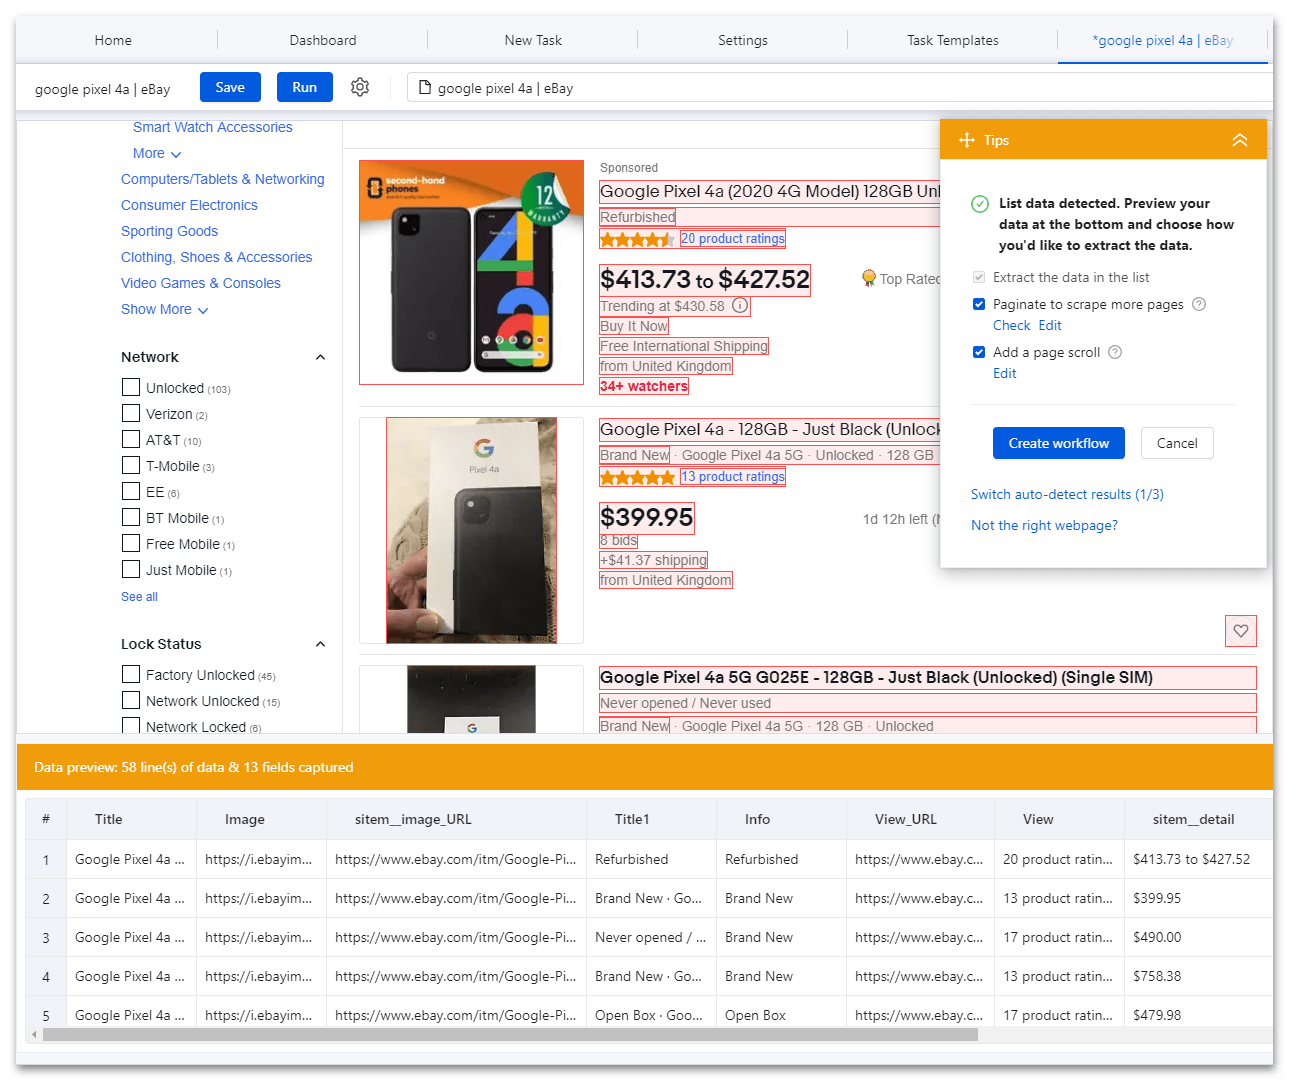
Task: Collapse the Network filter section
Action: 320,357
